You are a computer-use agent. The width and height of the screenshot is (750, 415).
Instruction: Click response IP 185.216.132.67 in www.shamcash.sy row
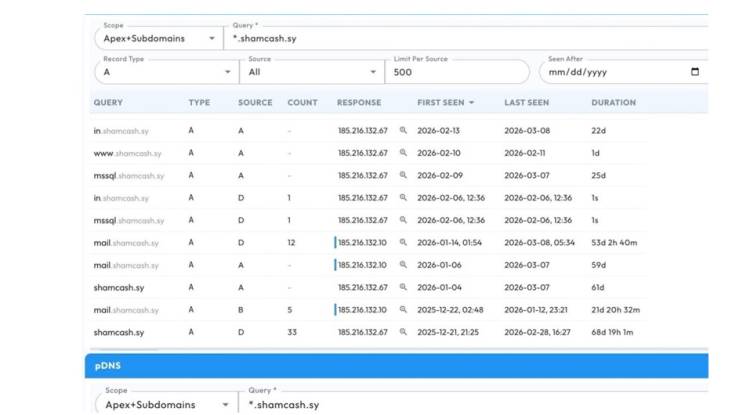[x=362, y=153]
